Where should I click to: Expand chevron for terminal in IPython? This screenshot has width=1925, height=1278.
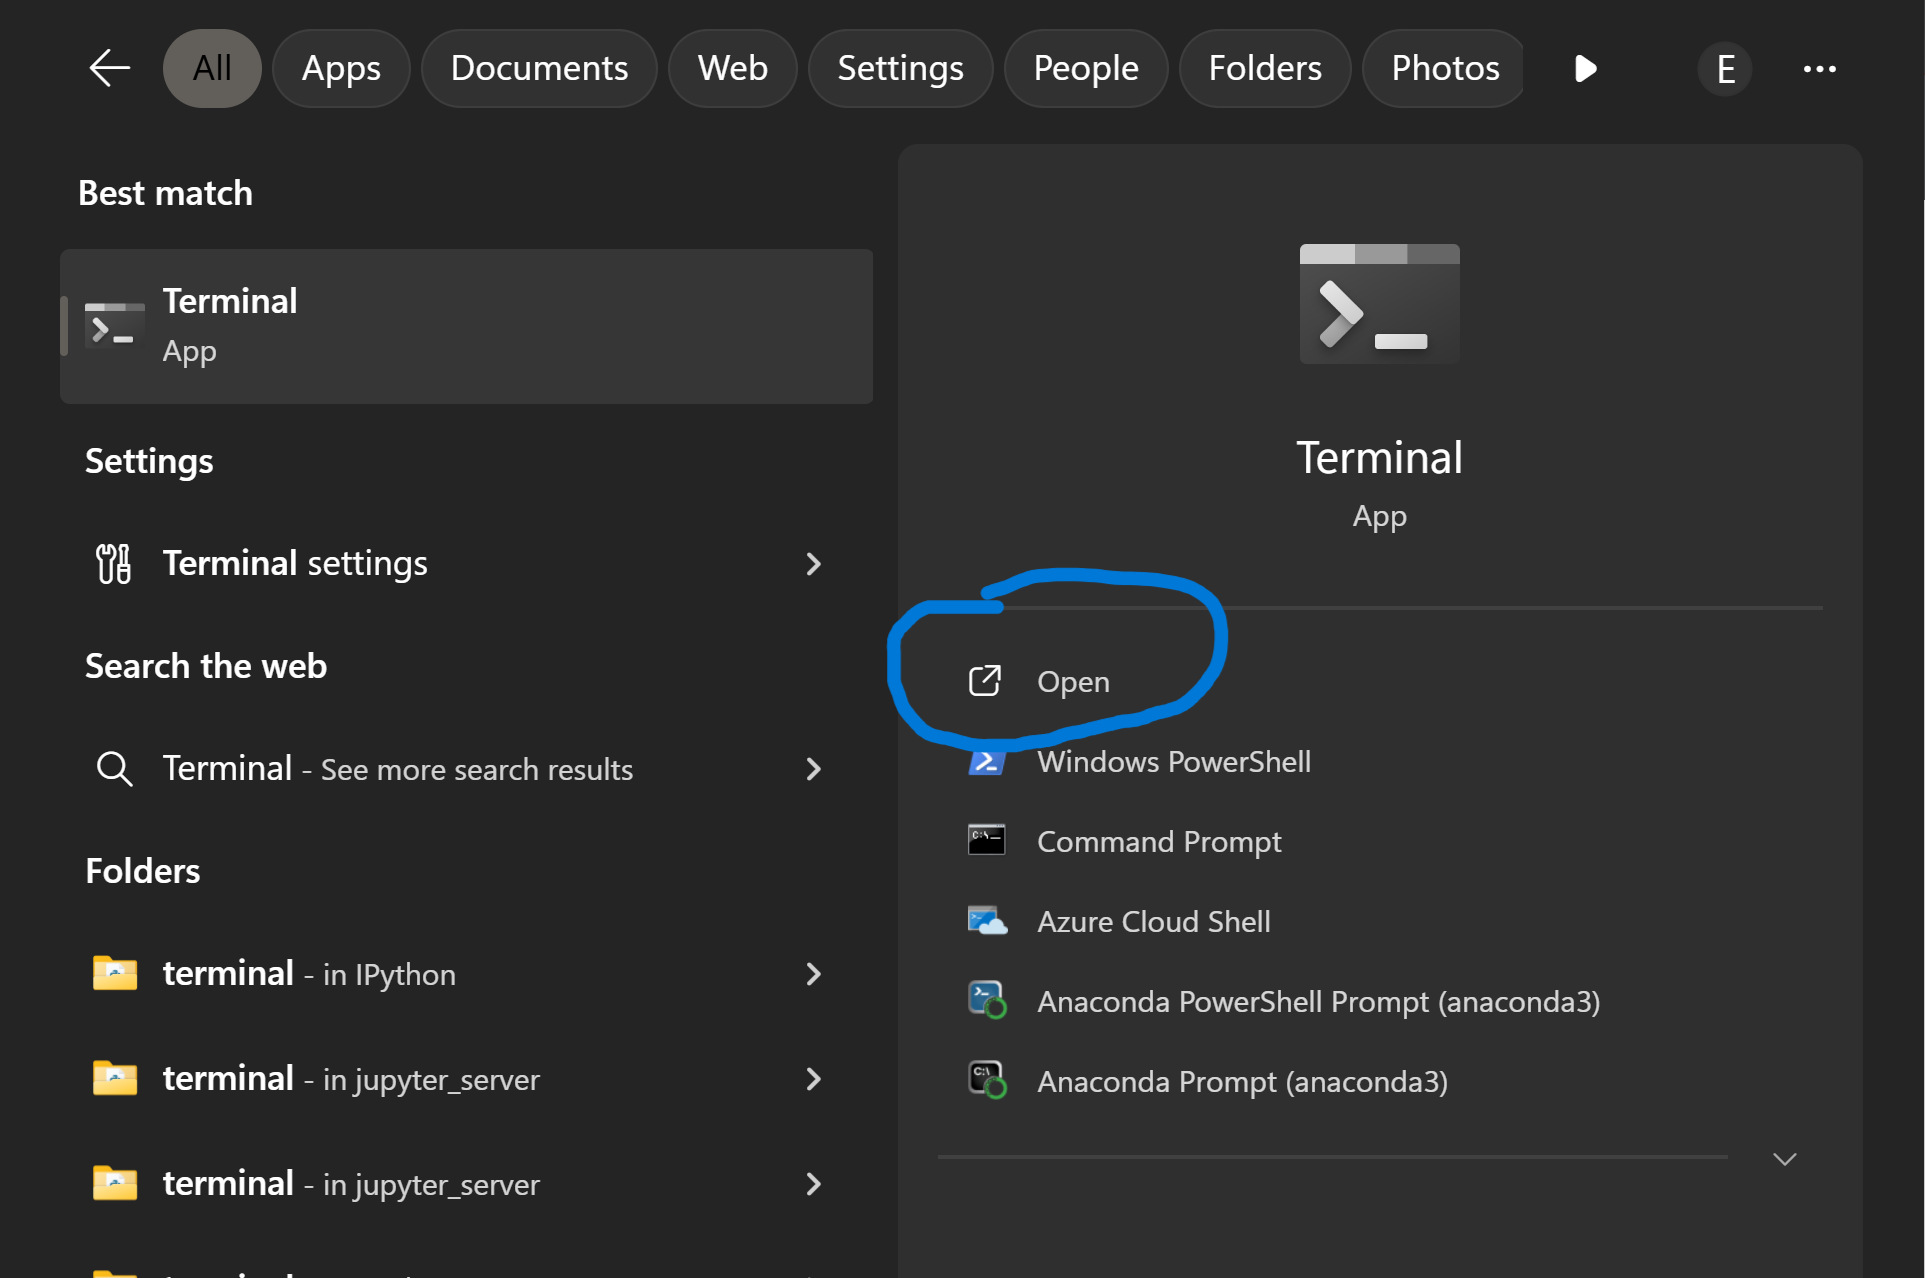814,974
